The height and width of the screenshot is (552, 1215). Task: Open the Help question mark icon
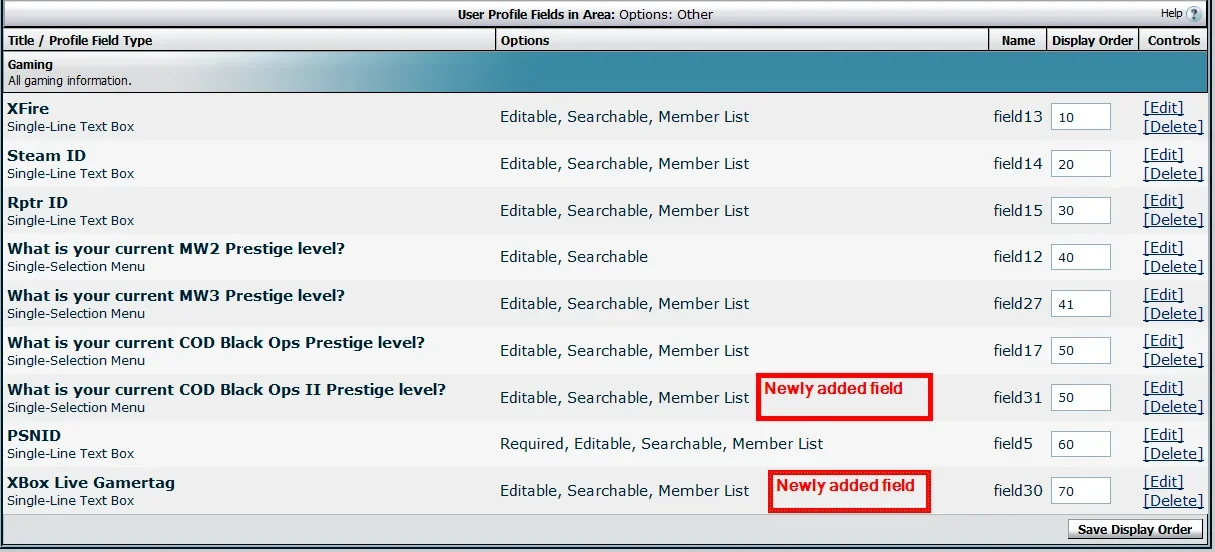[x=1194, y=14]
